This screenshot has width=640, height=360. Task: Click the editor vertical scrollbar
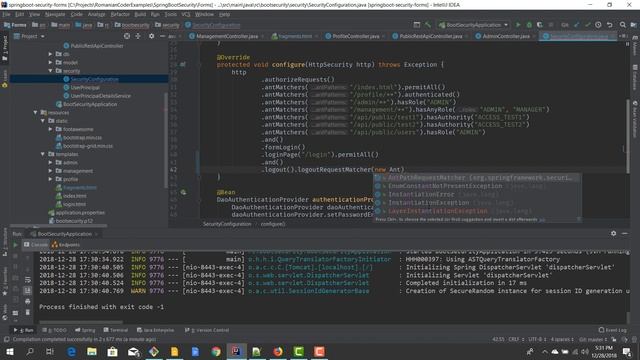pyautogui.click(x=627, y=136)
